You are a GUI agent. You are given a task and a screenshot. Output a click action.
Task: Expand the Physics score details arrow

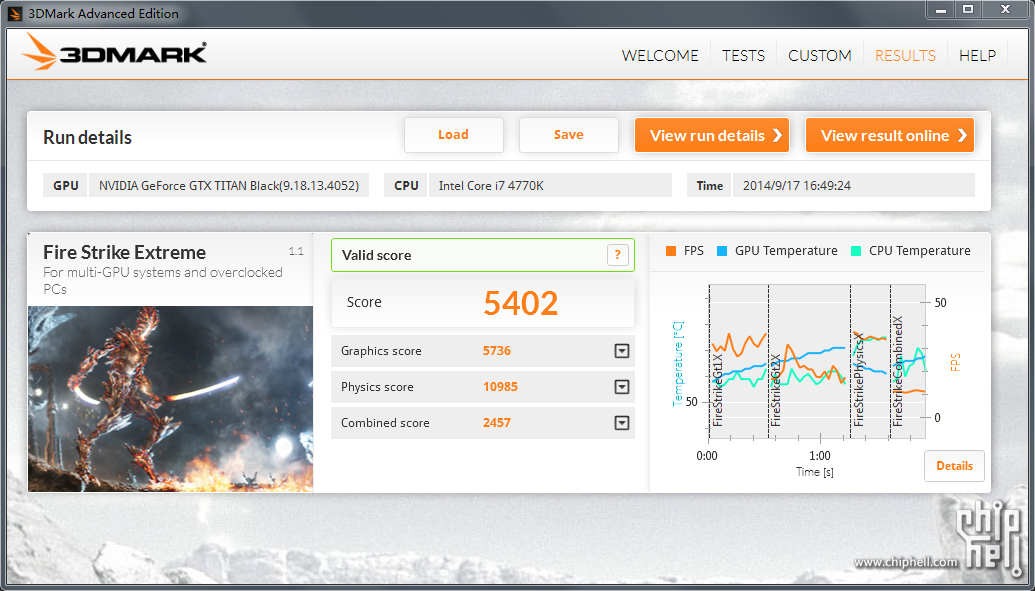click(x=622, y=387)
